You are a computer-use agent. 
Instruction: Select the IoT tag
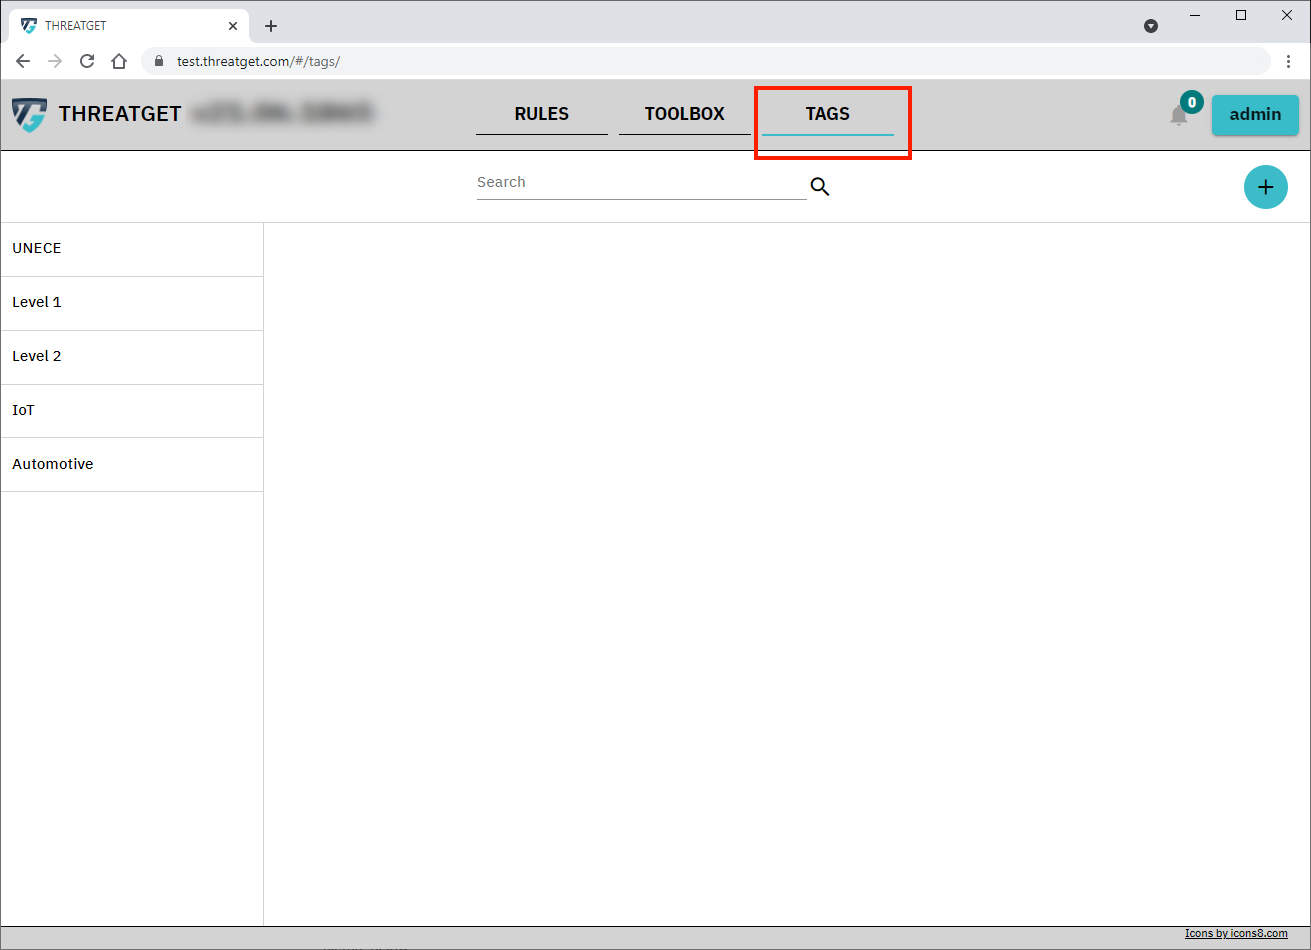click(x=132, y=411)
